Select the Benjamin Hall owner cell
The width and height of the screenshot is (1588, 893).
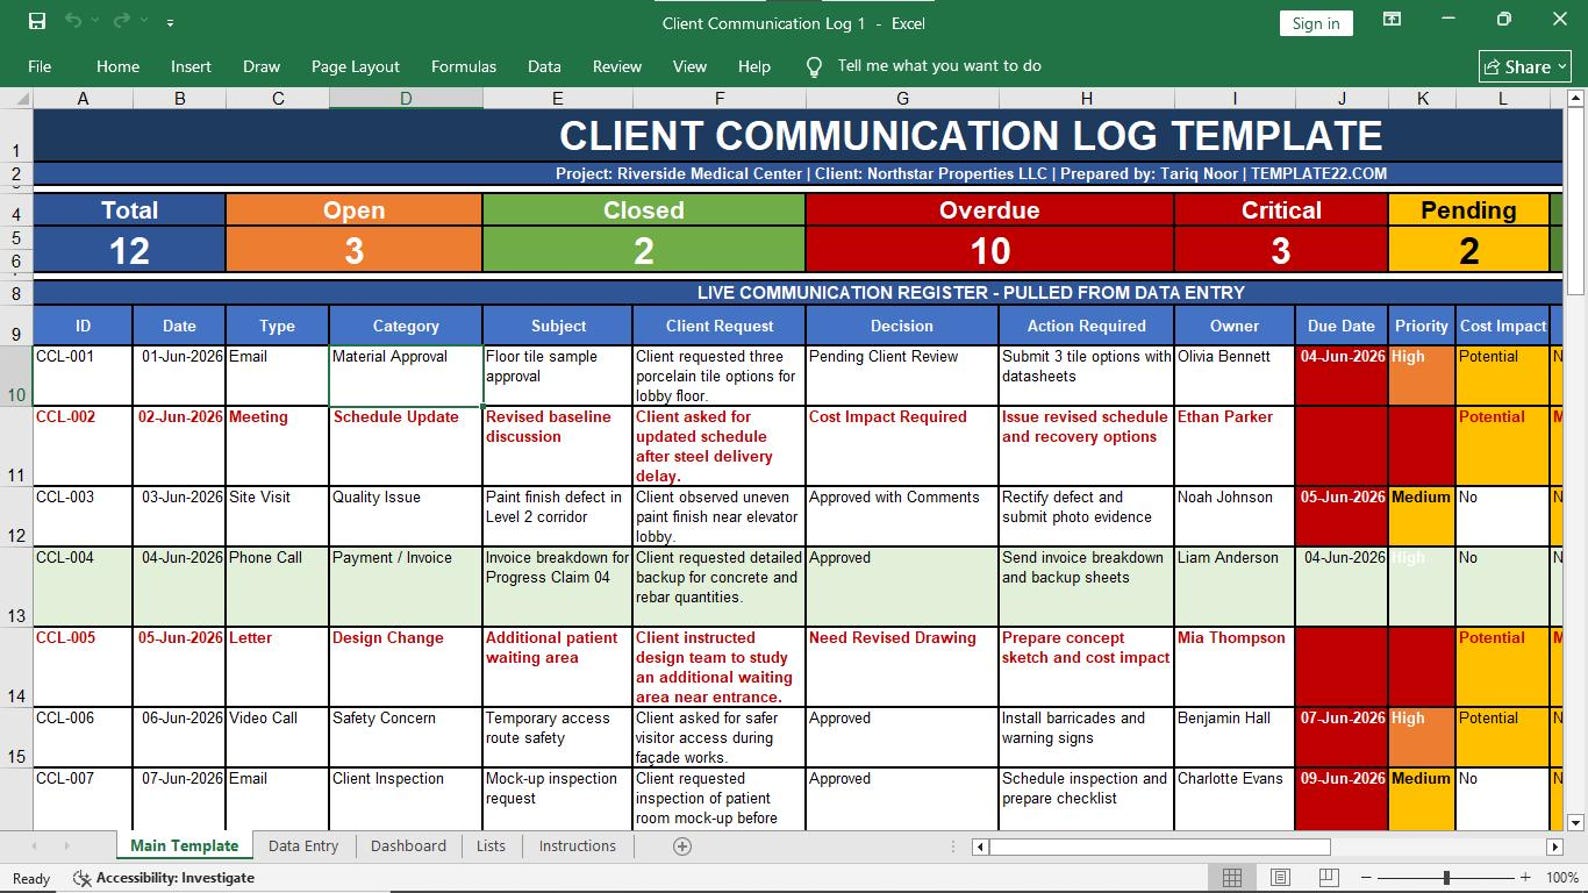[1235, 738]
